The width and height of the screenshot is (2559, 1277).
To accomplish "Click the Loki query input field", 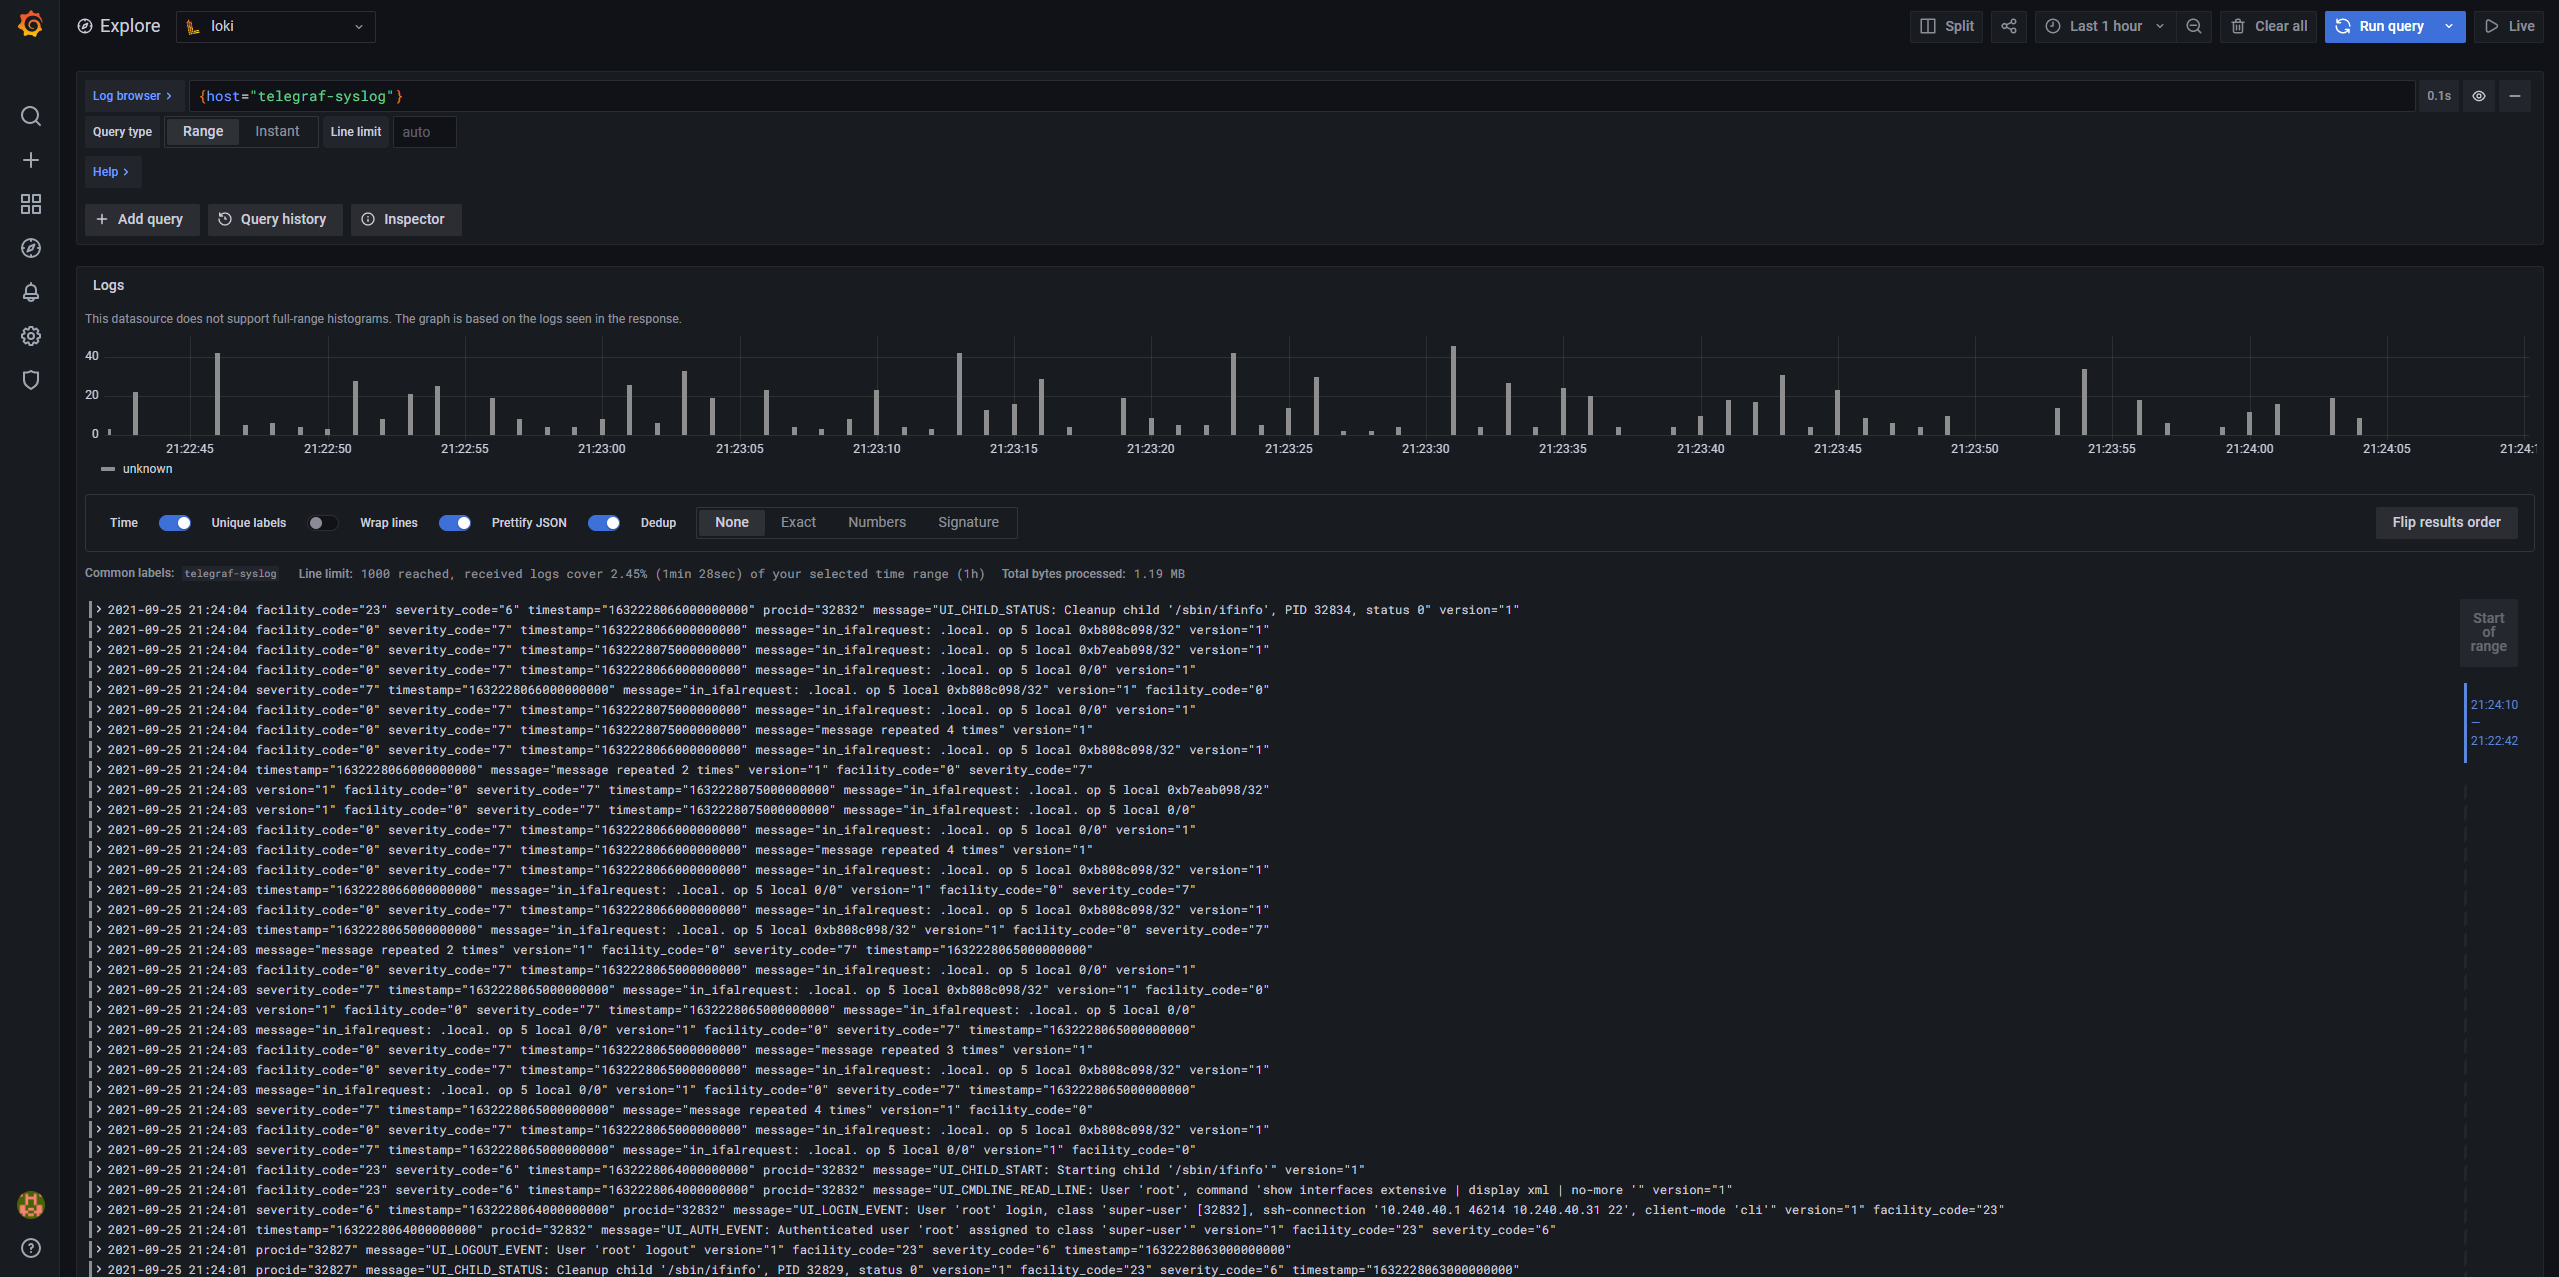I will pos(1302,96).
